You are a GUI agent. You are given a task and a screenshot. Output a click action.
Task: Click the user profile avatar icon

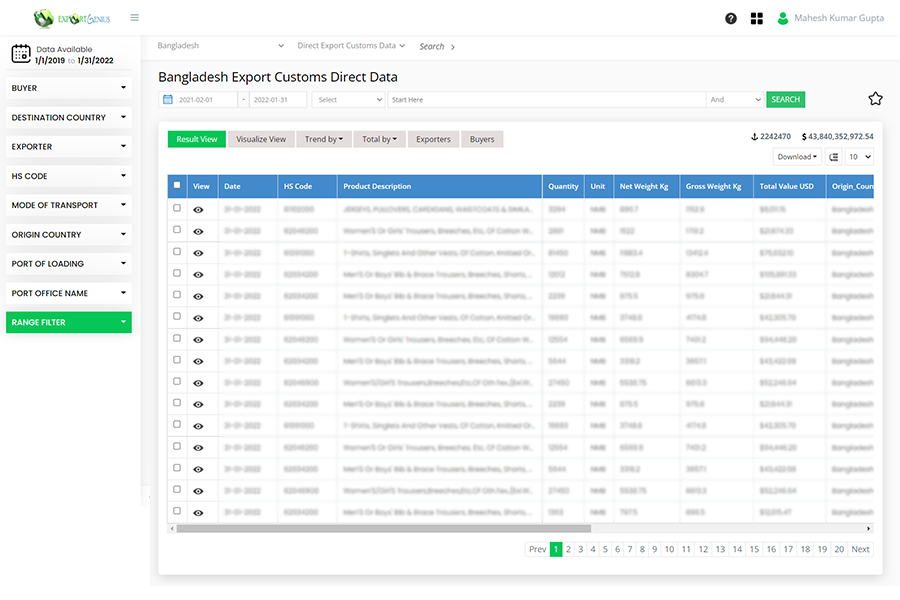[x=783, y=18]
